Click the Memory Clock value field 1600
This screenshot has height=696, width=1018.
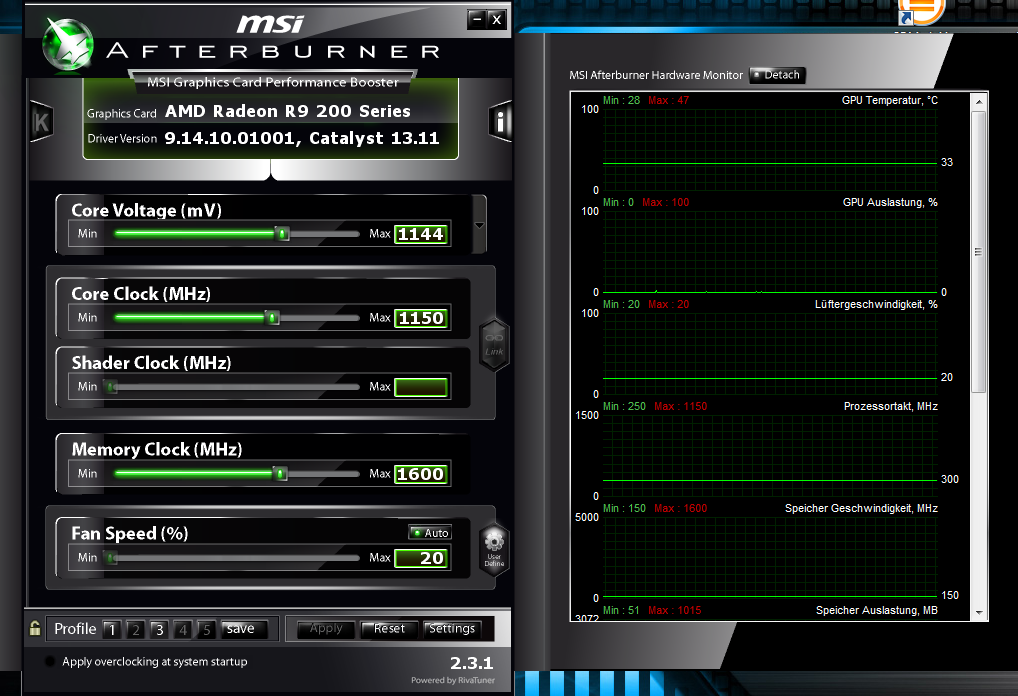pyautogui.click(x=421, y=474)
